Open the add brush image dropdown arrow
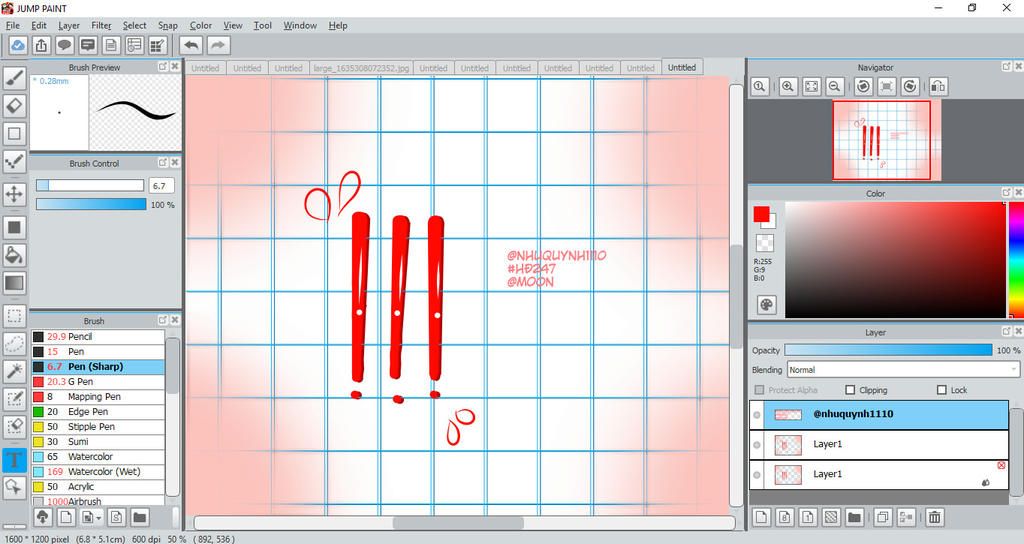The height and width of the screenshot is (544, 1024). click(x=99, y=518)
